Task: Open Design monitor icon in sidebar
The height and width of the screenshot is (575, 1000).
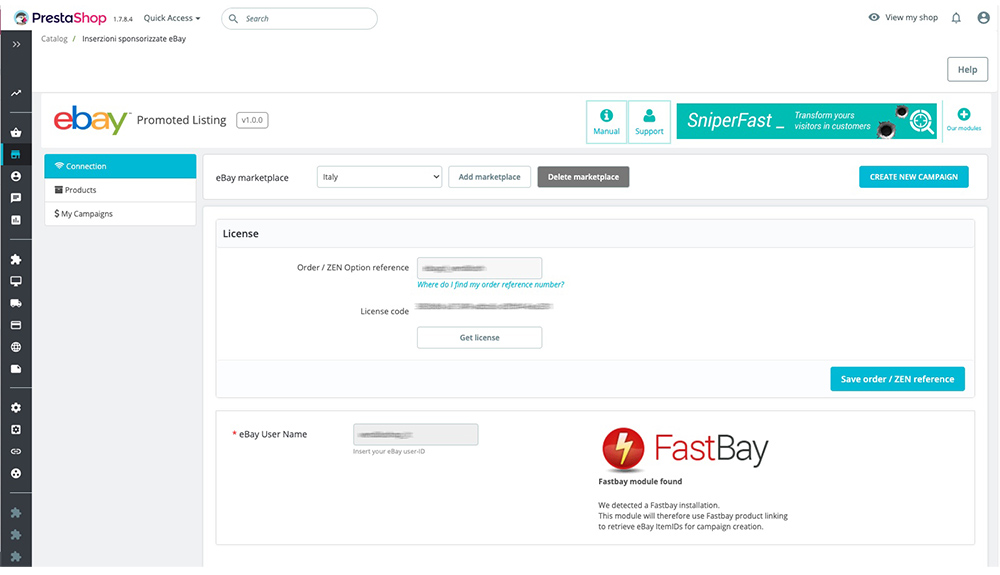Action: pos(16,281)
